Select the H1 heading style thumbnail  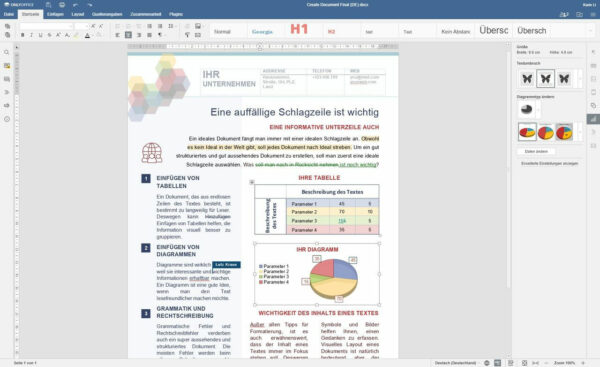pyautogui.click(x=299, y=29)
